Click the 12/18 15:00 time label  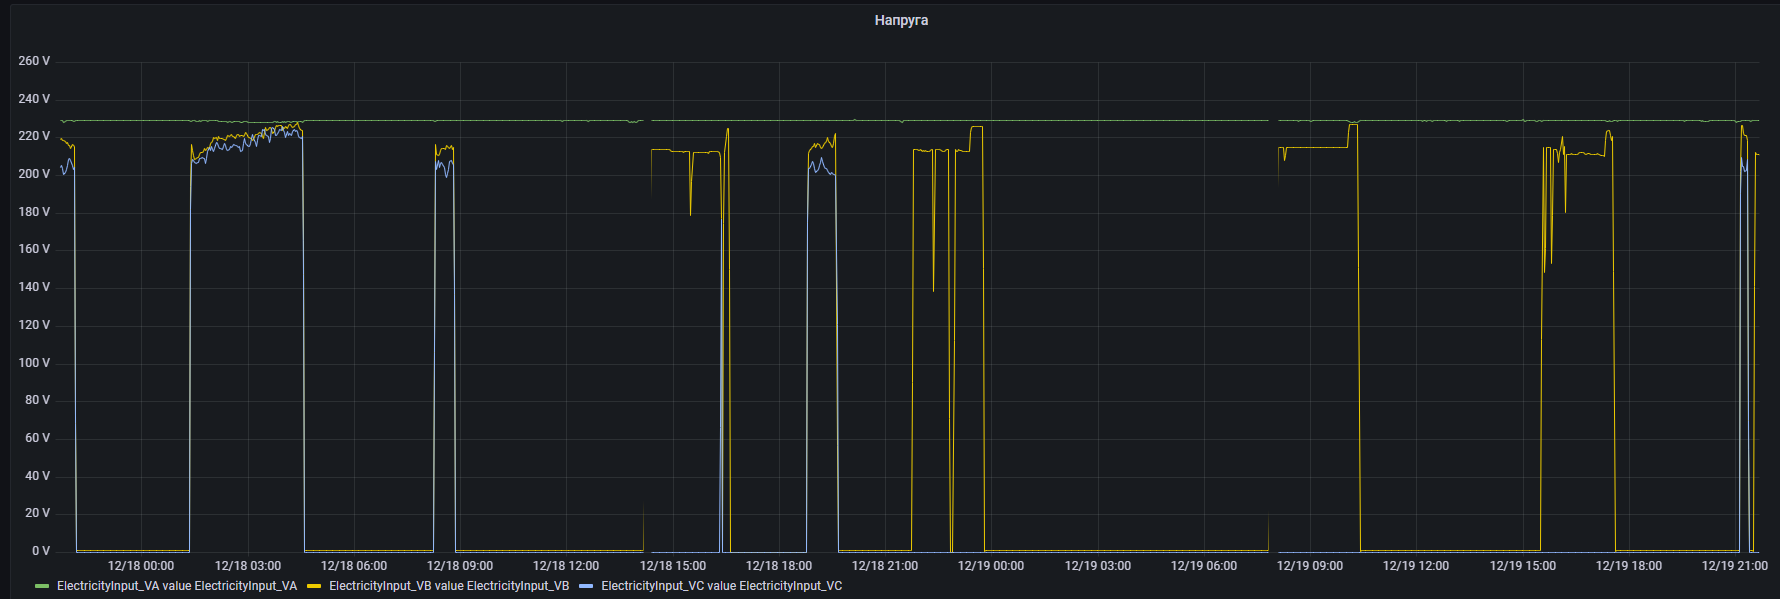673,566
